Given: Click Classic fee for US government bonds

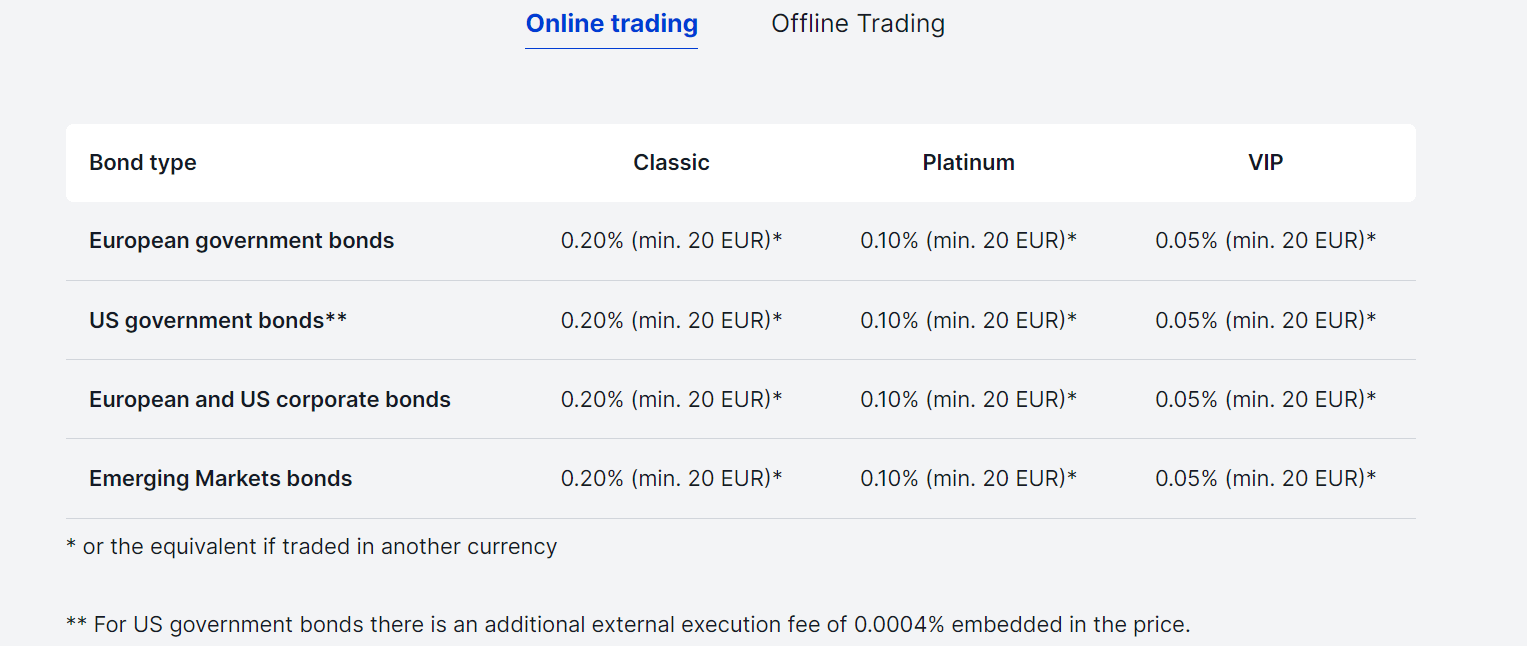Looking at the screenshot, I should tap(672, 320).
